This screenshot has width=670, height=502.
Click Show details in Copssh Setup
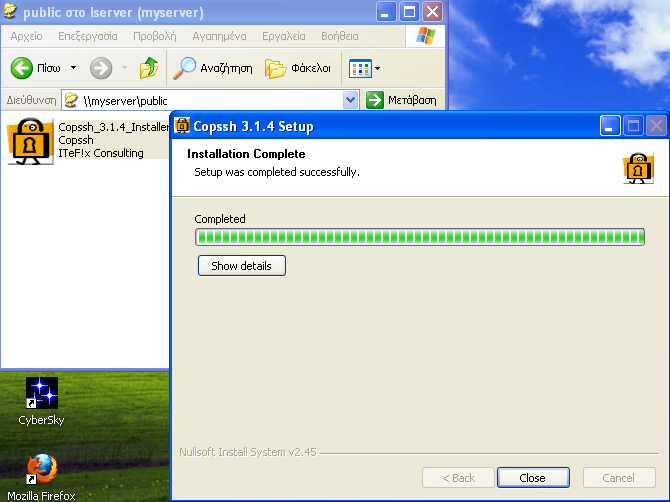click(x=241, y=266)
